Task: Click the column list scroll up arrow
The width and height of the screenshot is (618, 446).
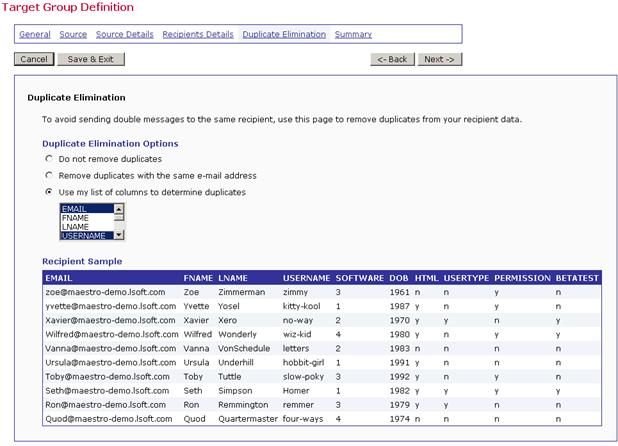Action: 119,208
